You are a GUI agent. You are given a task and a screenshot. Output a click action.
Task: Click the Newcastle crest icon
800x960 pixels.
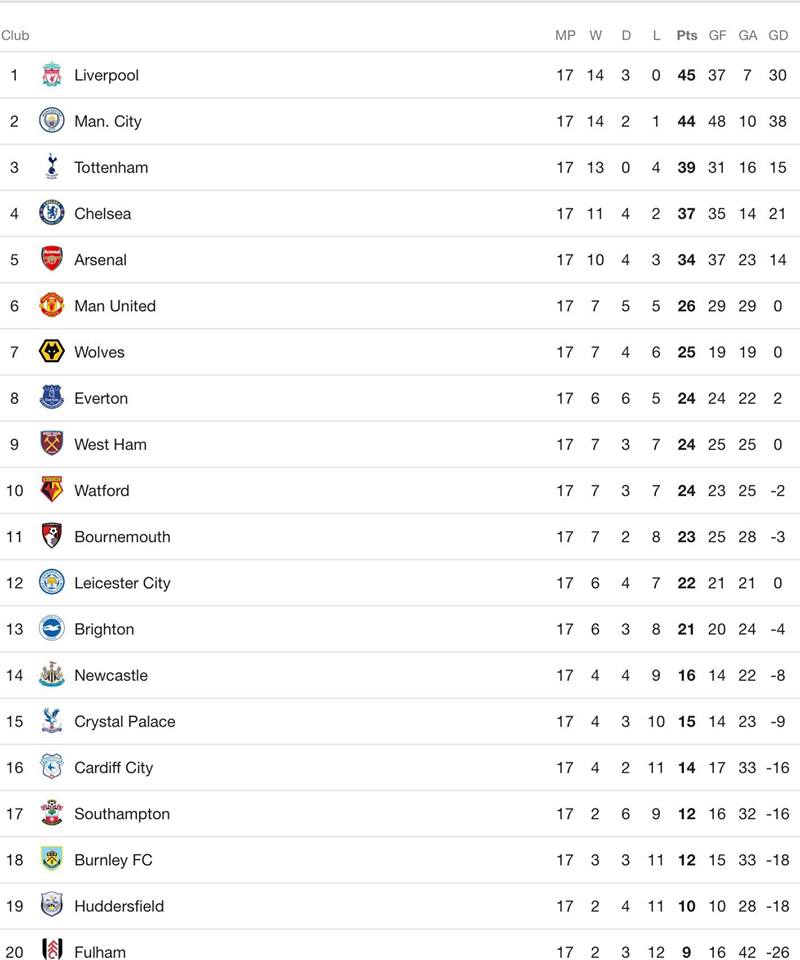click(x=51, y=675)
